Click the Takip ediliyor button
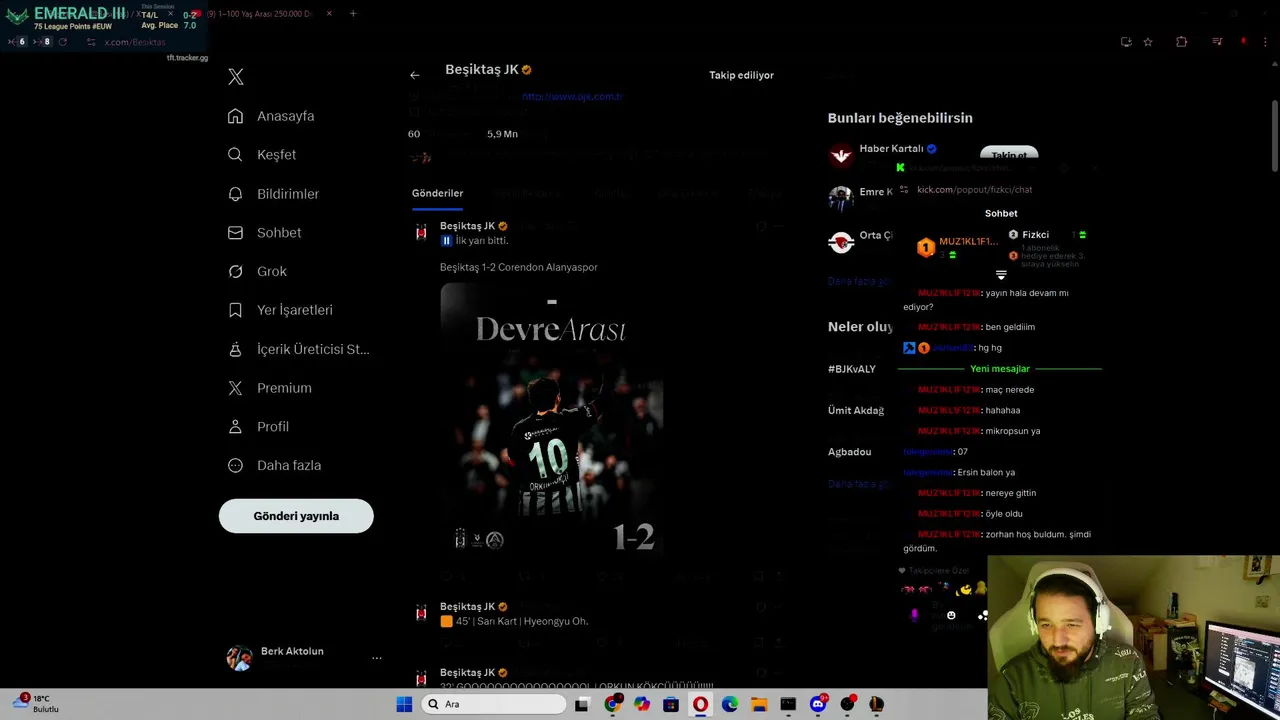This screenshot has width=1280, height=720. click(x=742, y=75)
